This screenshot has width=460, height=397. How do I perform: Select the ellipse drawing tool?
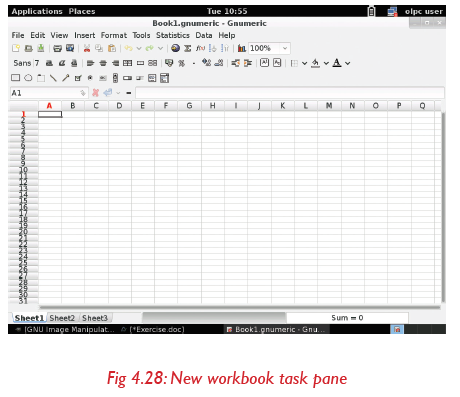click(x=28, y=78)
